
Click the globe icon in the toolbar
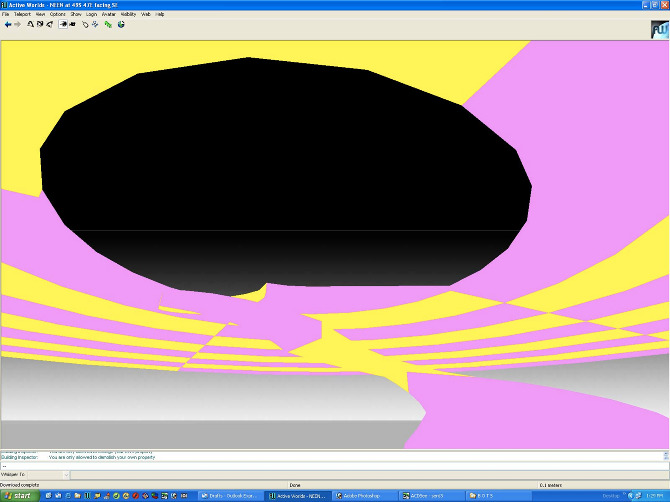[120, 24]
